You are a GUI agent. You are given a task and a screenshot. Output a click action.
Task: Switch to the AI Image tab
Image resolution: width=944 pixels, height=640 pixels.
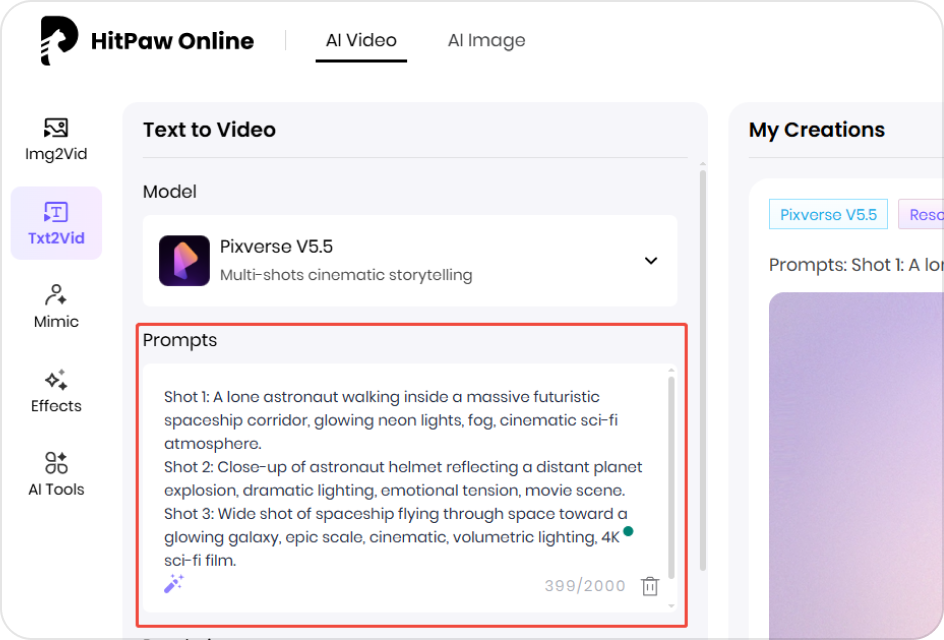pyautogui.click(x=487, y=40)
